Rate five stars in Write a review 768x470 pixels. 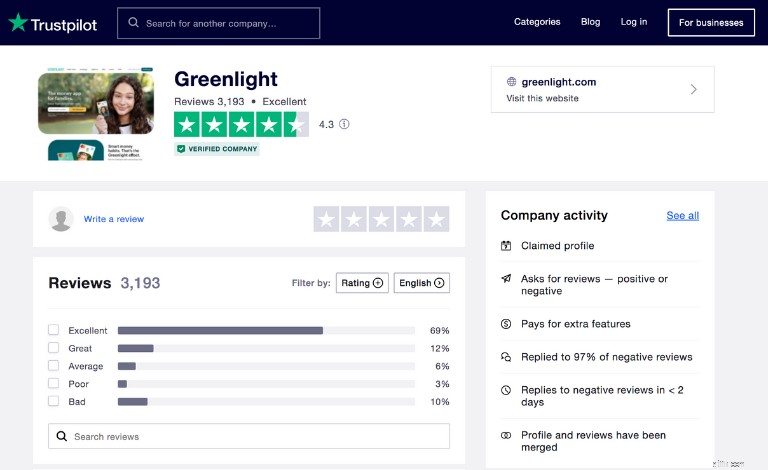[436, 219]
